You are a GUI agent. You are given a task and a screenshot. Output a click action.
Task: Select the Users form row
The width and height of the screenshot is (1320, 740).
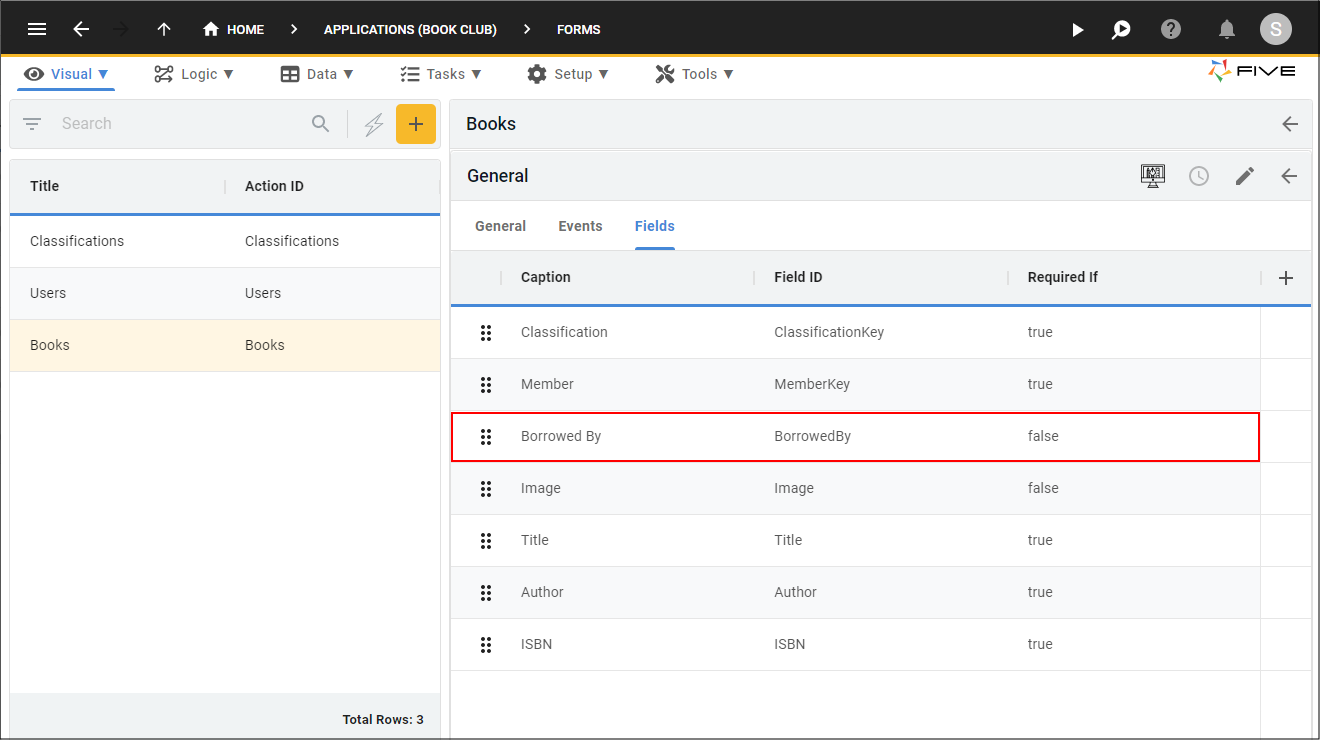[x=225, y=293]
